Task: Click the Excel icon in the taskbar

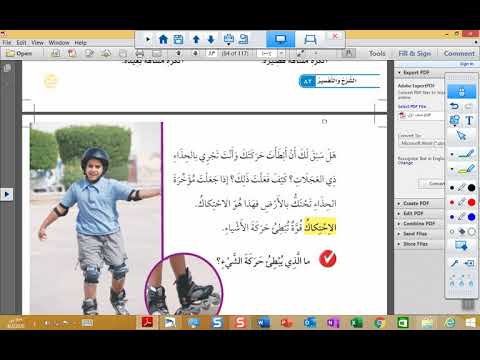Action: (x=356, y=322)
